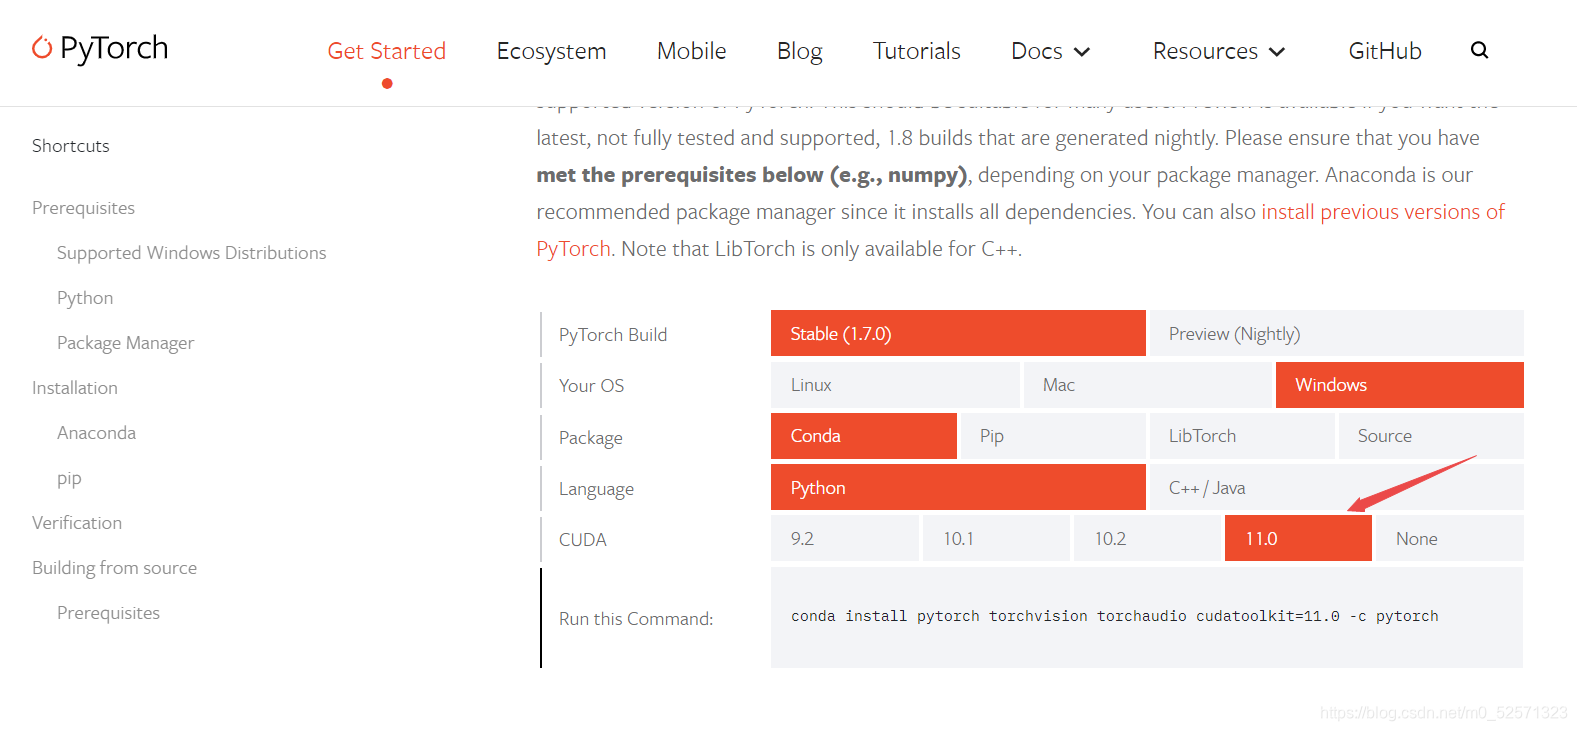
Task: Click the PyTorch flame logo
Action: tap(42, 47)
